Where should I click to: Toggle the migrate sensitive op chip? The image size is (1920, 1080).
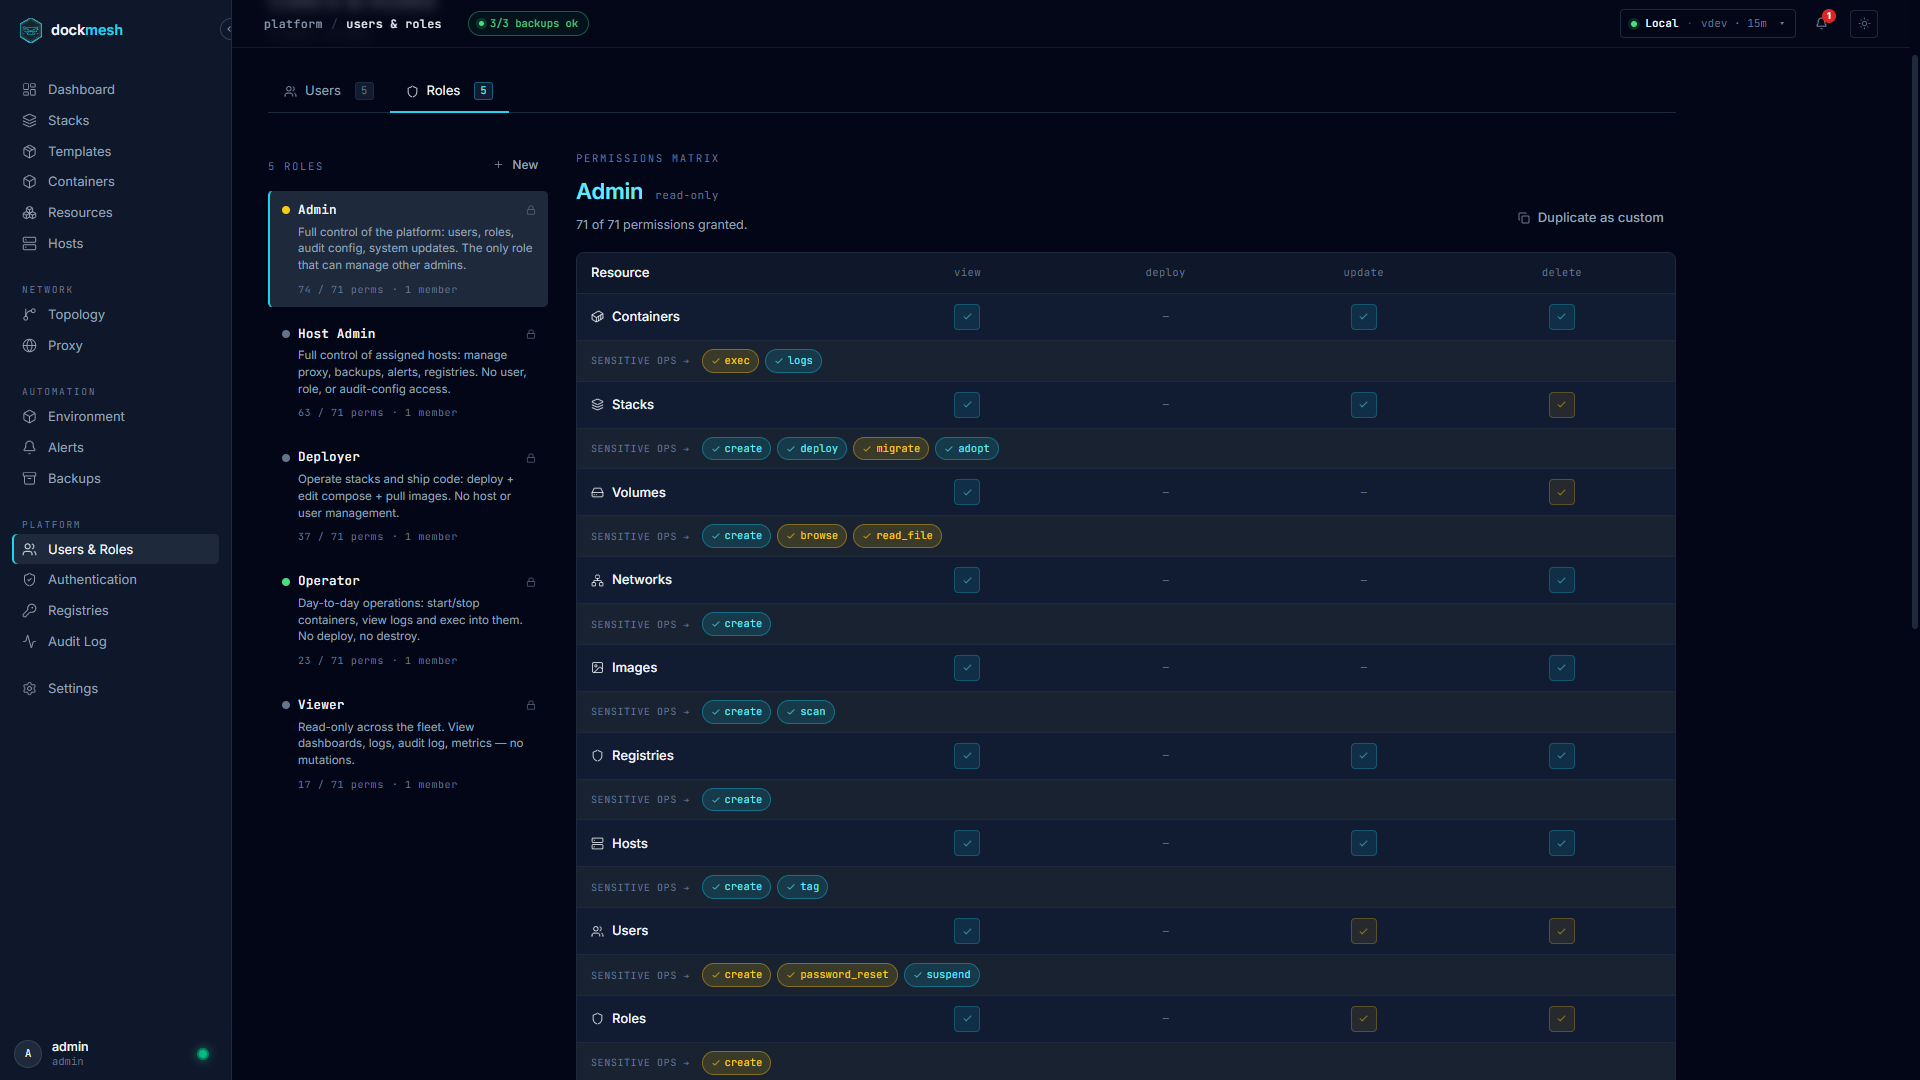[x=891, y=449]
